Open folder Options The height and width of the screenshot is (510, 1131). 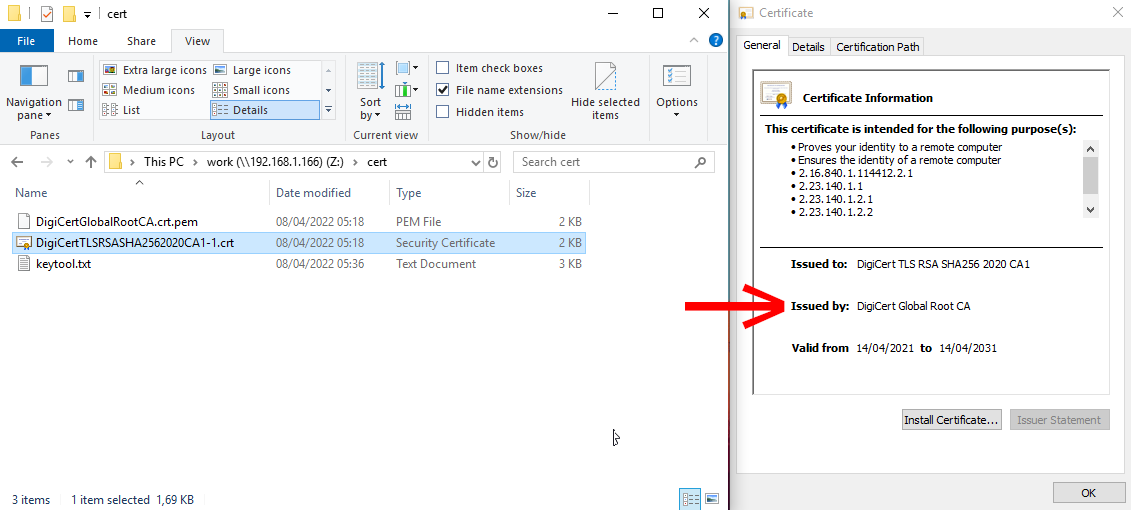click(677, 92)
